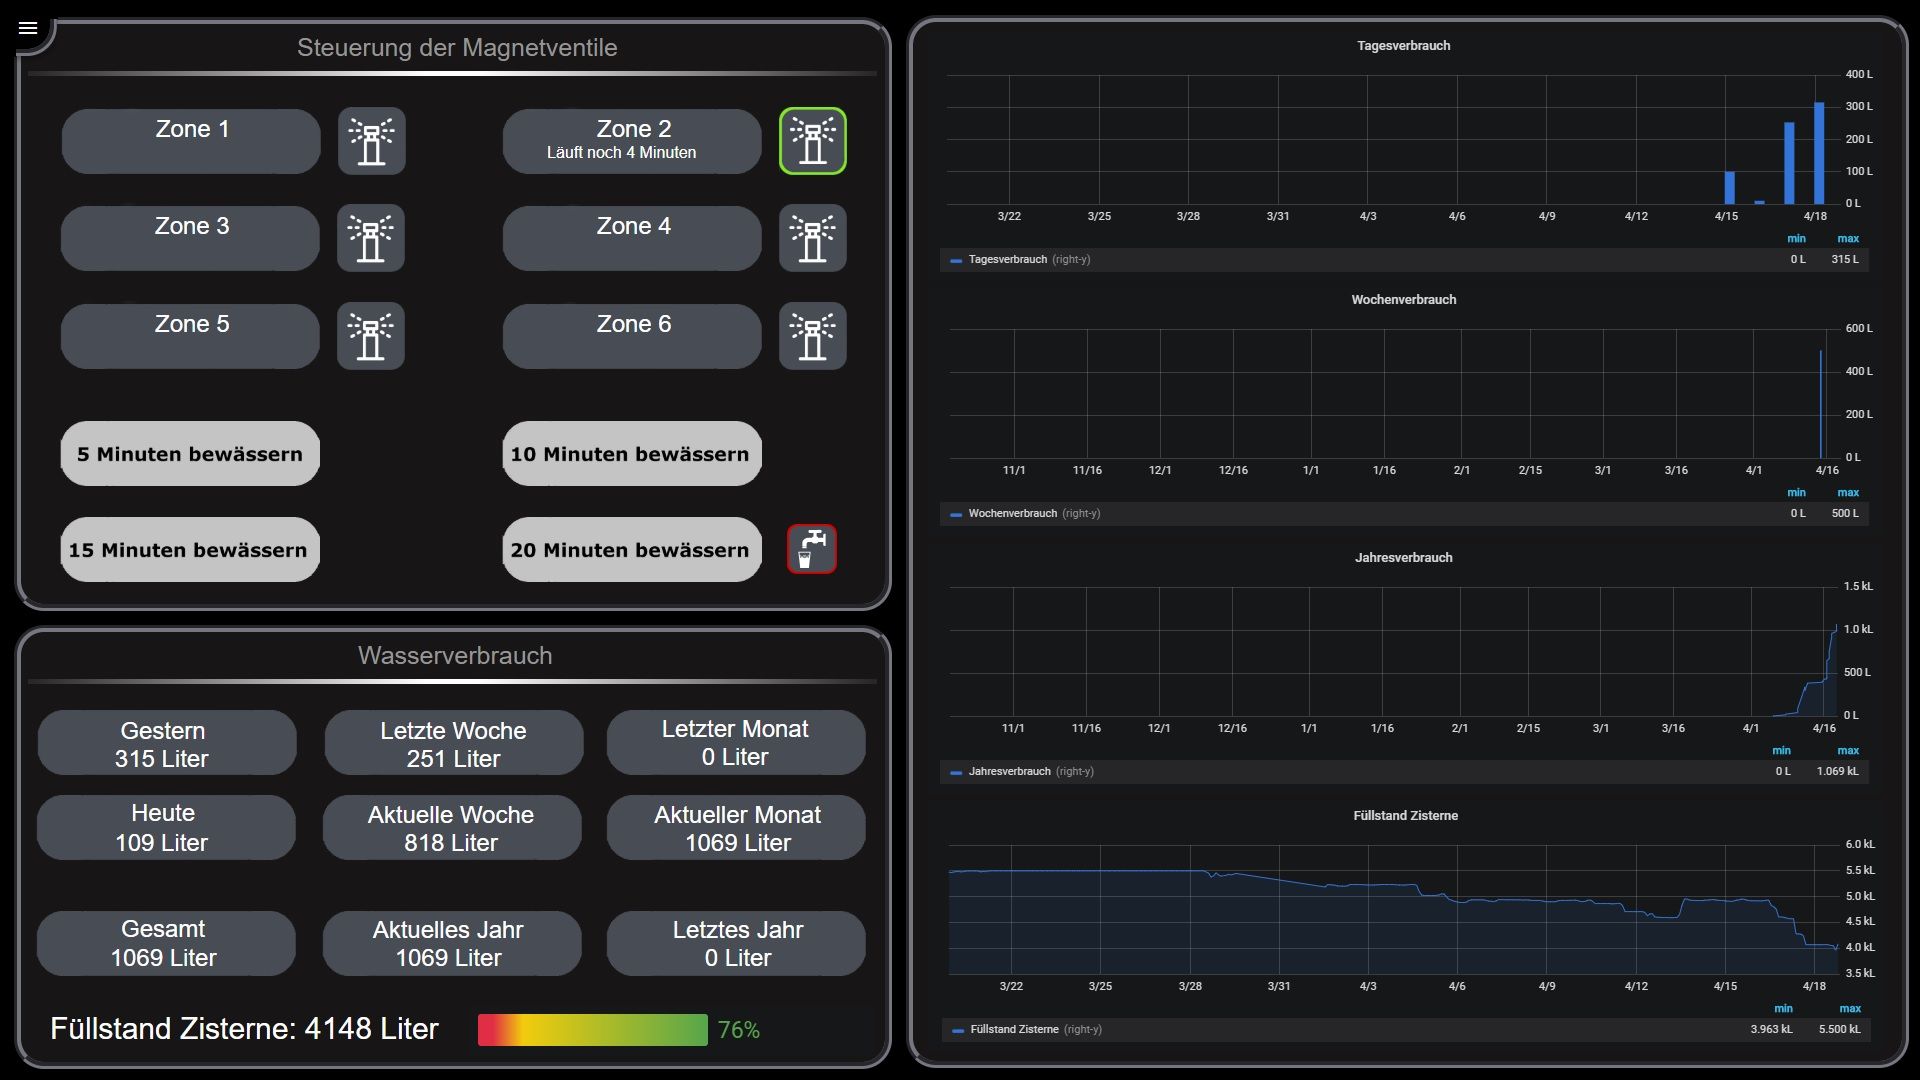Start '10 Minuten bewässern'

pos(632,454)
